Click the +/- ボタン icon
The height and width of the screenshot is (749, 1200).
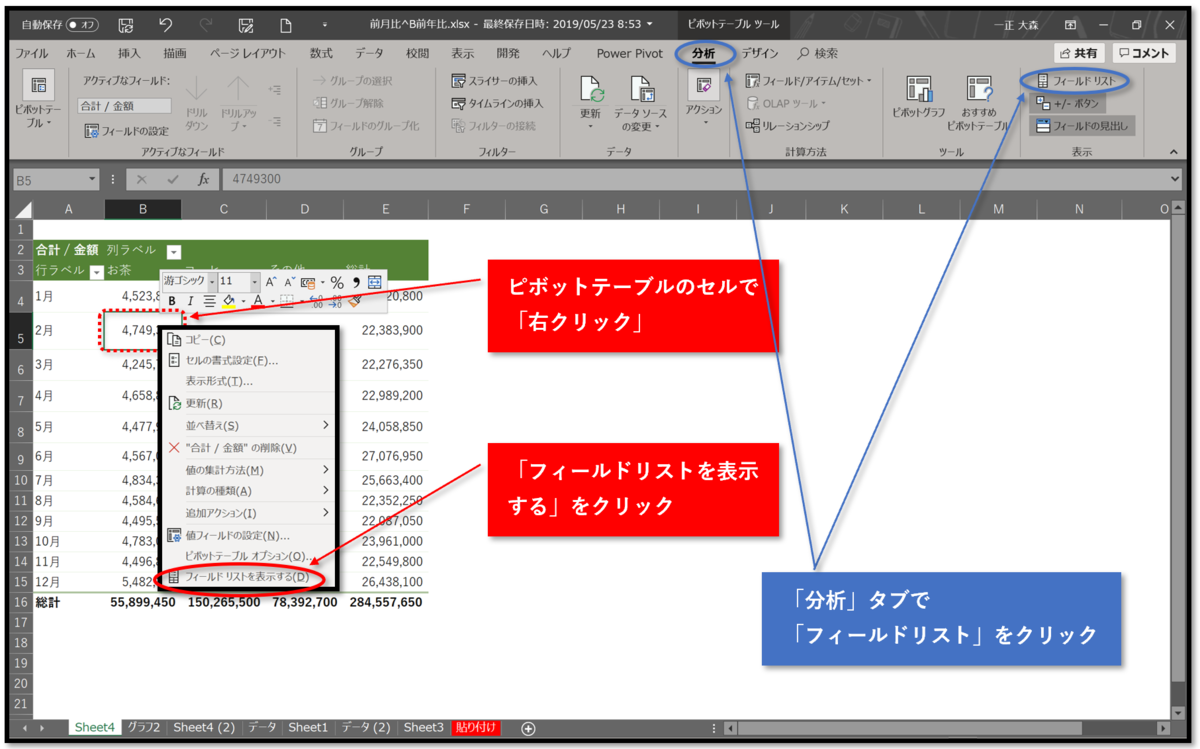click(x=1066, y=105)
